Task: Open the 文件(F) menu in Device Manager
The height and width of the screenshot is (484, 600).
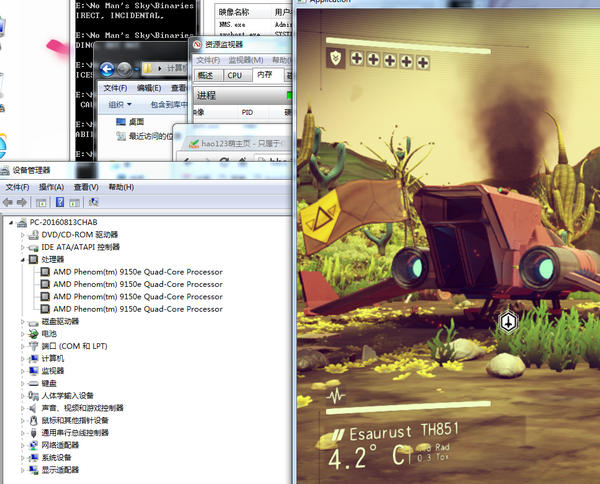Action: click(x=17, y=187)
